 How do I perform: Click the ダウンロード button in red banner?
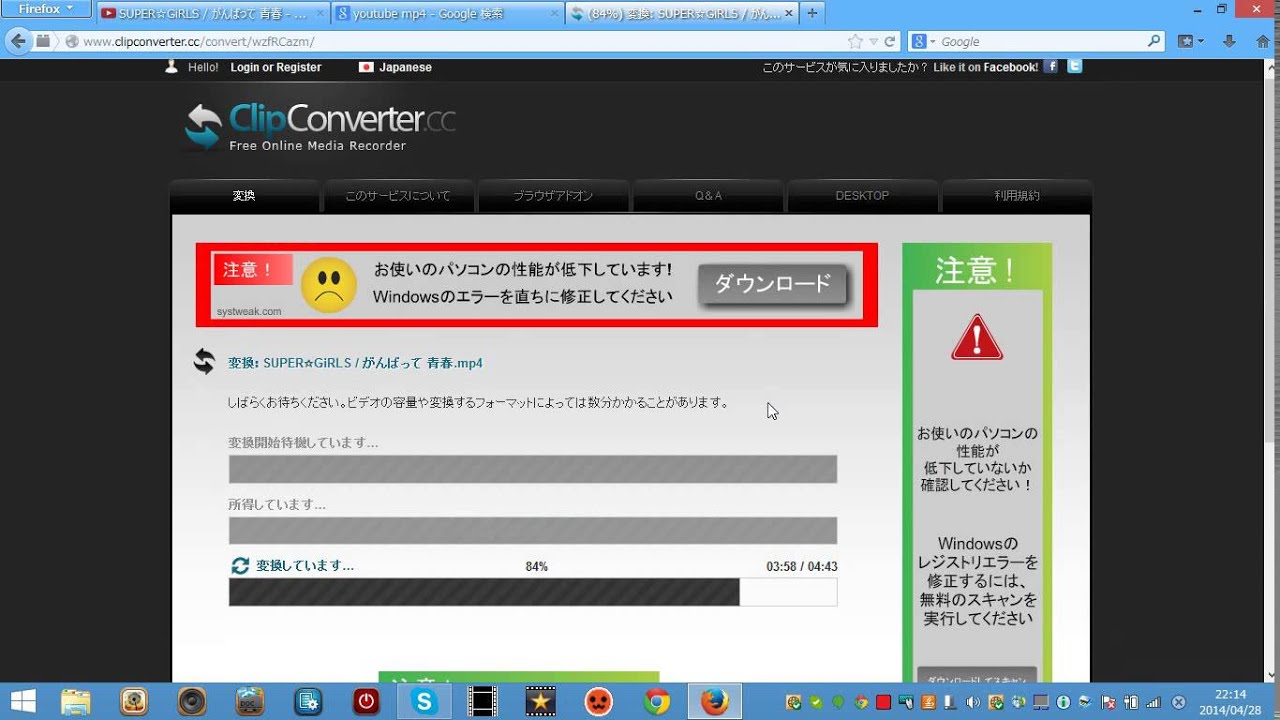tap(772, 284)
